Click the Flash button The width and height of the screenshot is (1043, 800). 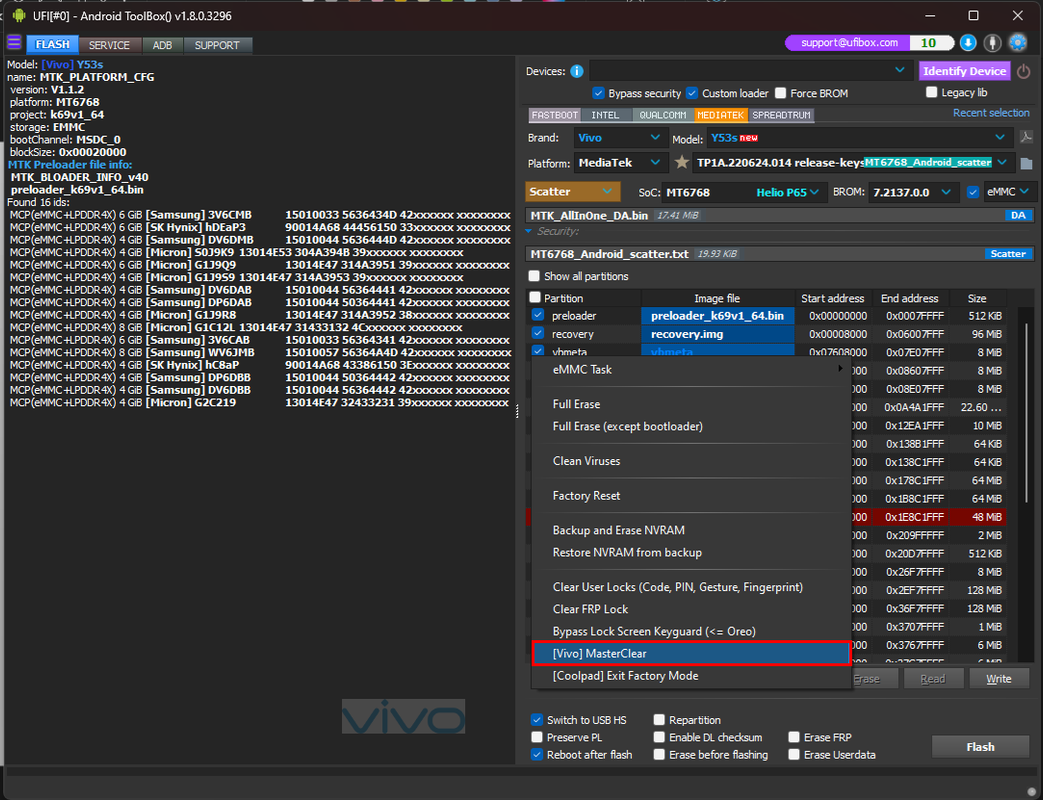coord(980,747)
